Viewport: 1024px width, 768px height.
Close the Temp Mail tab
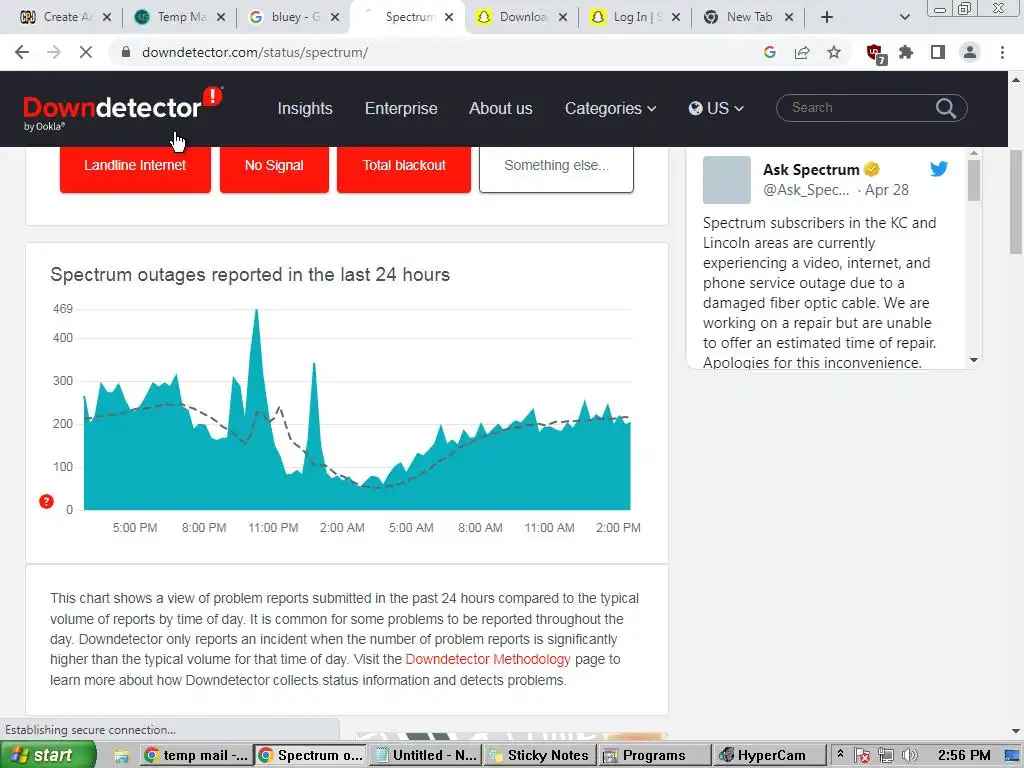point(221,17)
